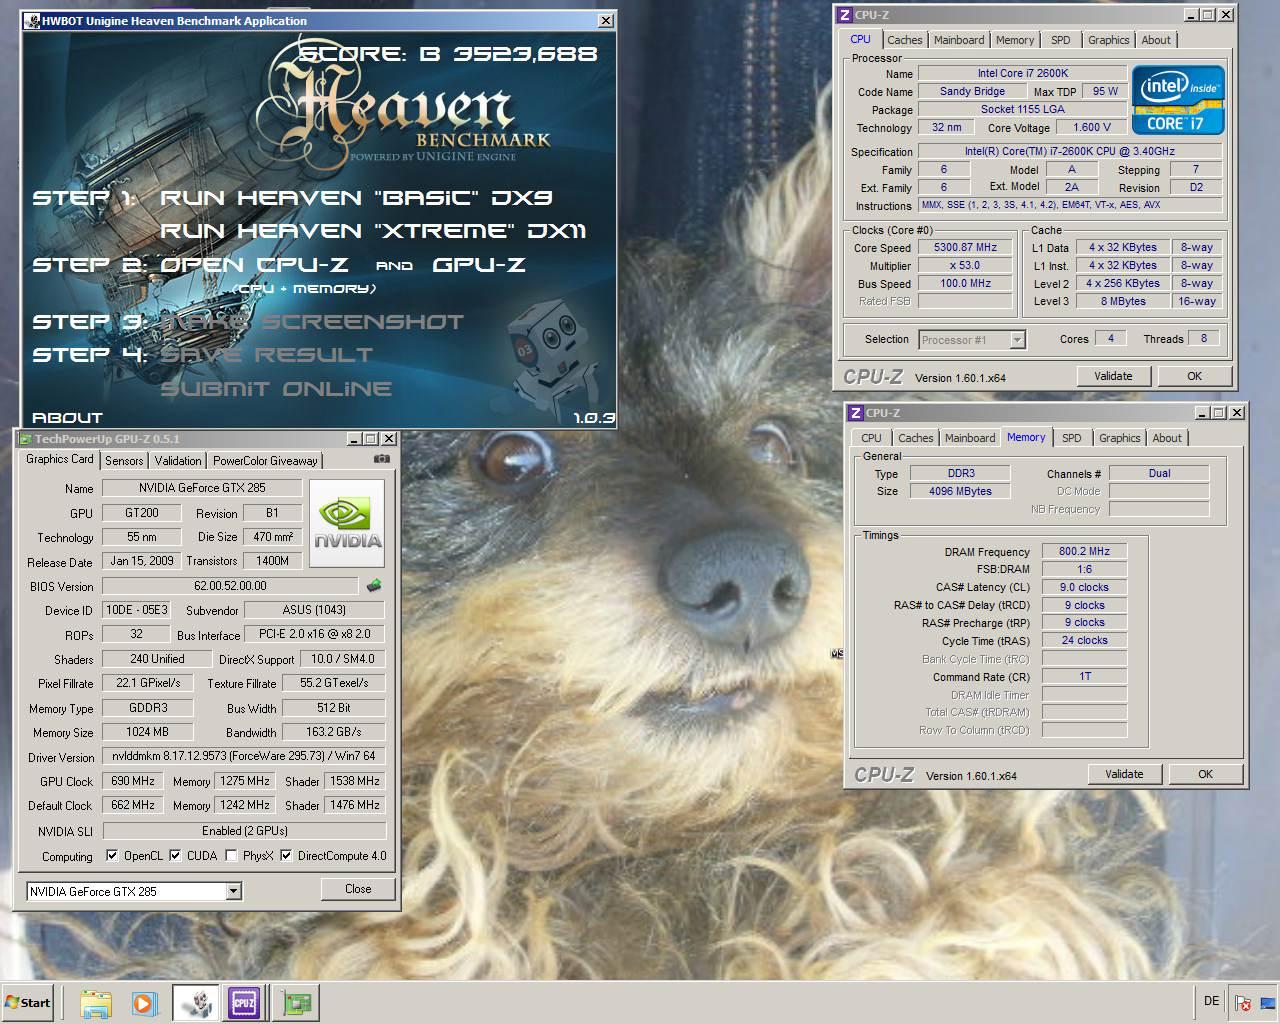Image resolution: width=1280 pixels, height=1024 pixels.
Task: Click About in the HWBOT Heaven window
Action: 67,418
